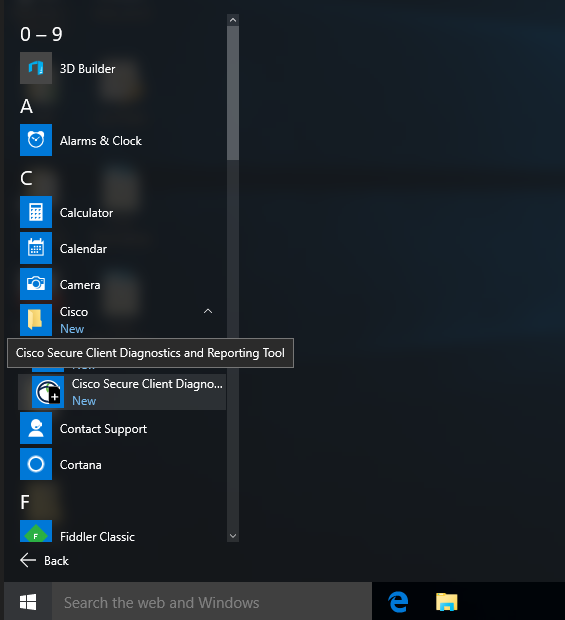Open File Explorer from taskbar
Screen dimensions: 565x620
(446, 602)
